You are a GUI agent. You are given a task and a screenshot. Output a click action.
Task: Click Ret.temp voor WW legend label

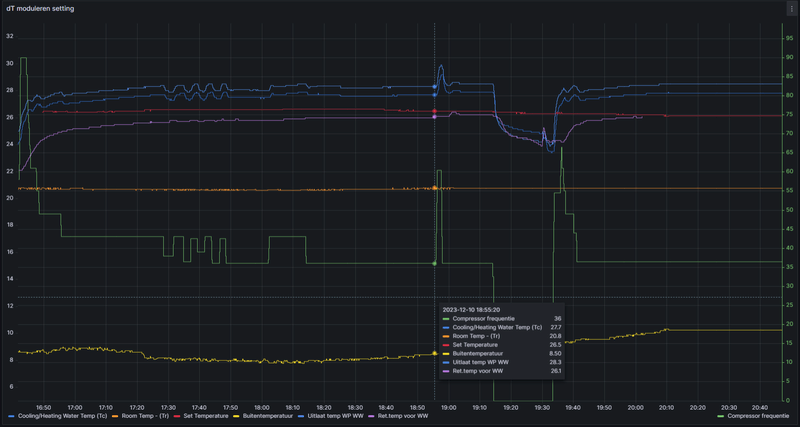tap(405, 415)
